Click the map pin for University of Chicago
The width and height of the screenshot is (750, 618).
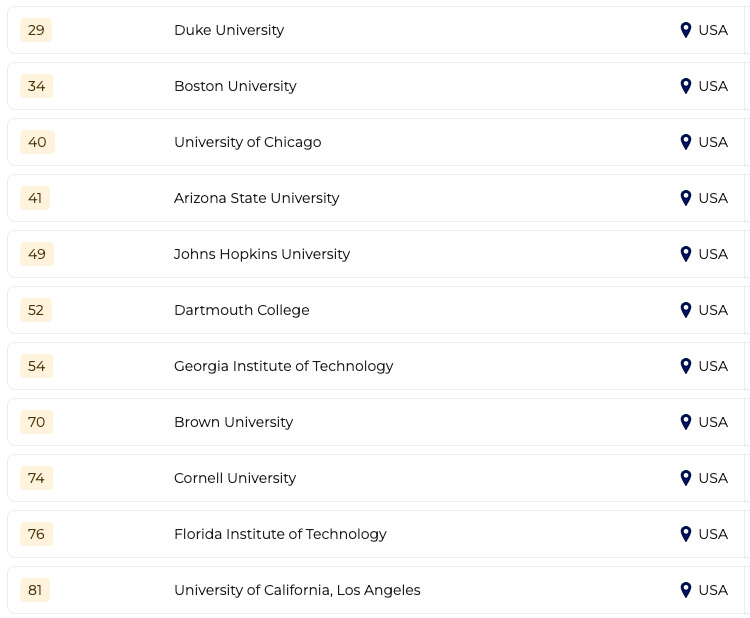(685, 142)
